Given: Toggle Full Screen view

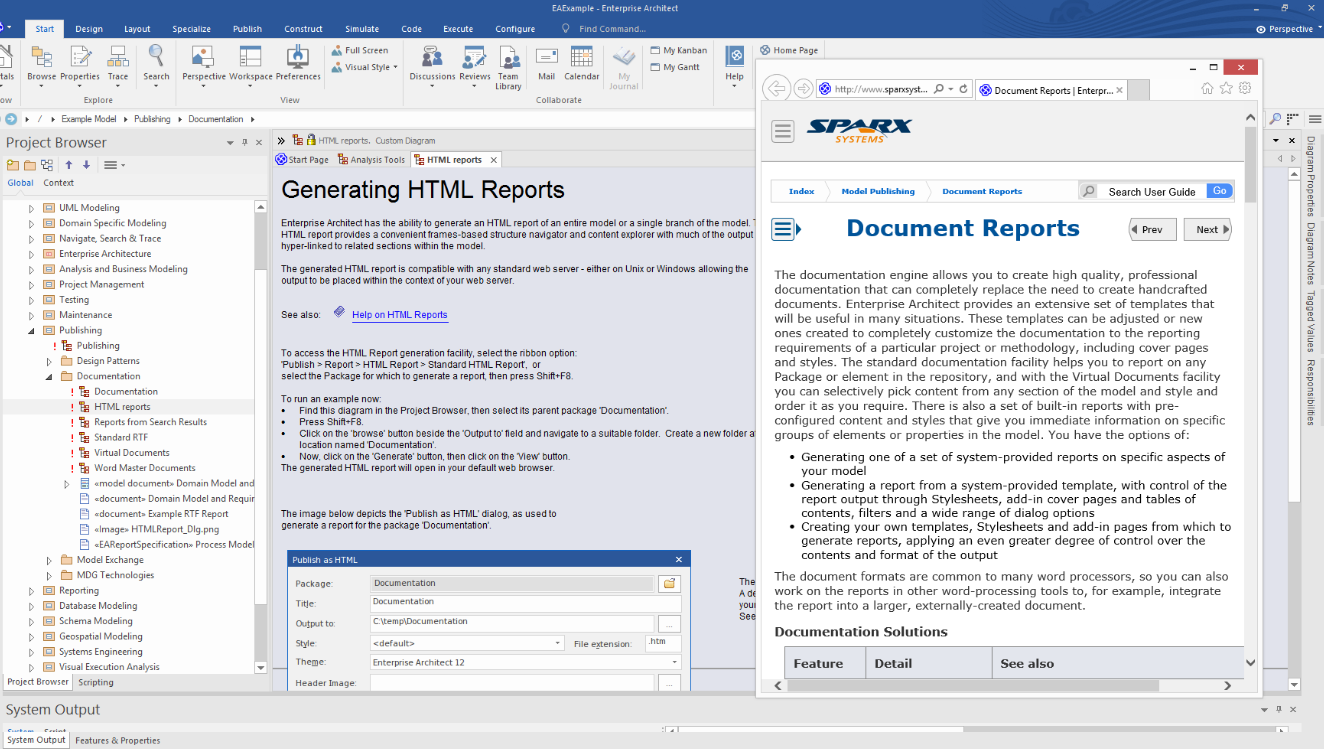Looking at the screenshot, I should coord(360,50).
